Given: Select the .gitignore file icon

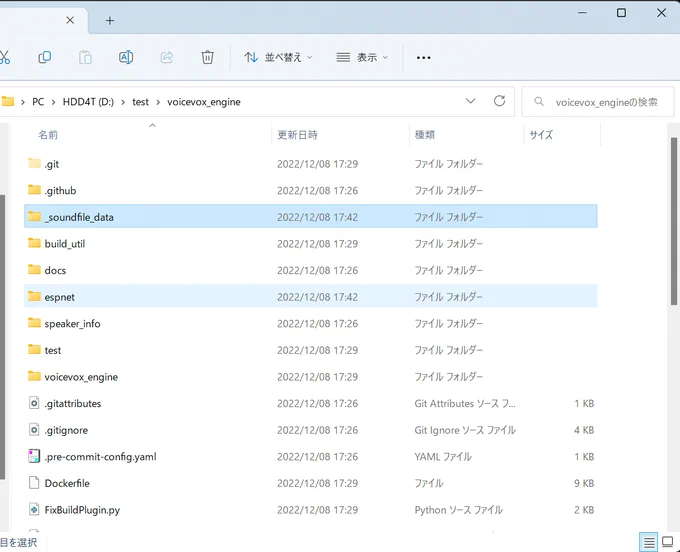Looking at the screenshot, I should (x=34, y=429).
